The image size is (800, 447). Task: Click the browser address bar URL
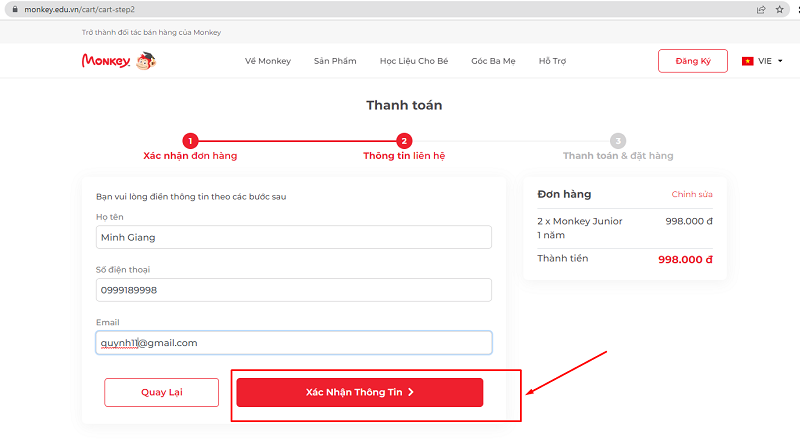click(80, 9)
